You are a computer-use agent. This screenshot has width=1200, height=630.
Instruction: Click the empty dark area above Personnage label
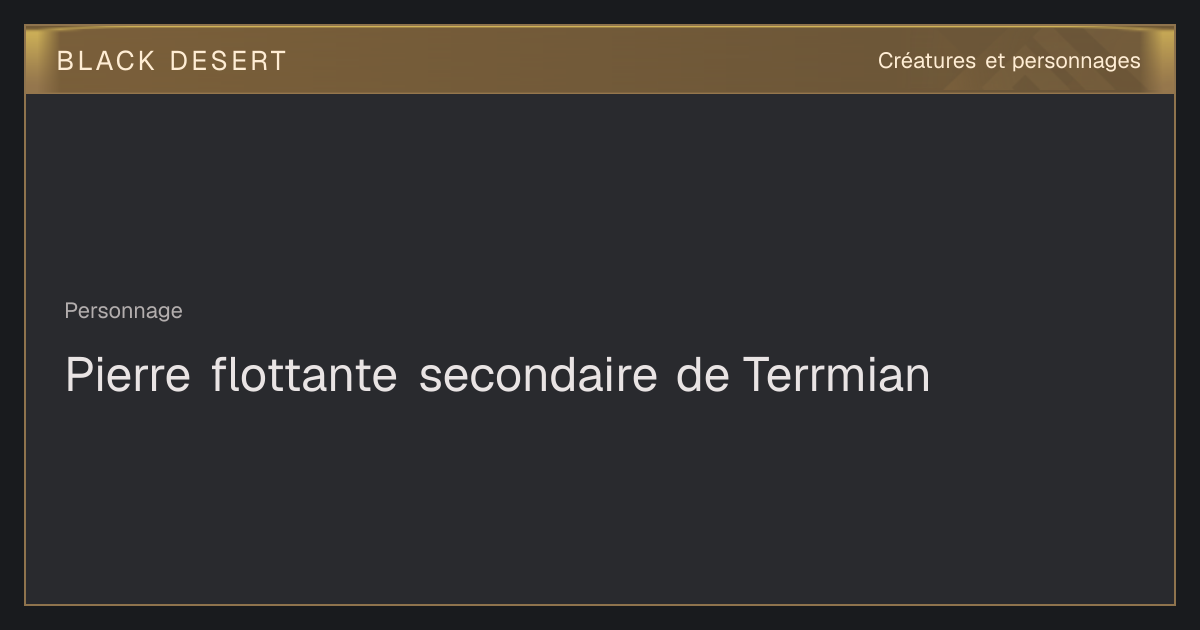[600, 195]
